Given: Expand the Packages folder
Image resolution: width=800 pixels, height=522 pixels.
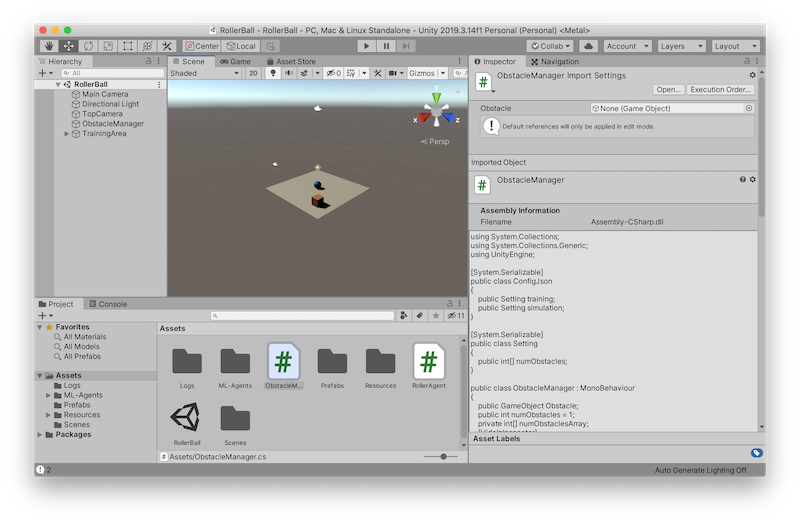Looking at the screenshot, I should (40, 434).
